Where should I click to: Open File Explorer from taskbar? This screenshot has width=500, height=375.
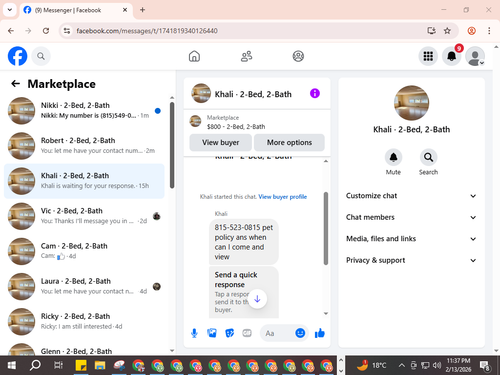(100, 366)
